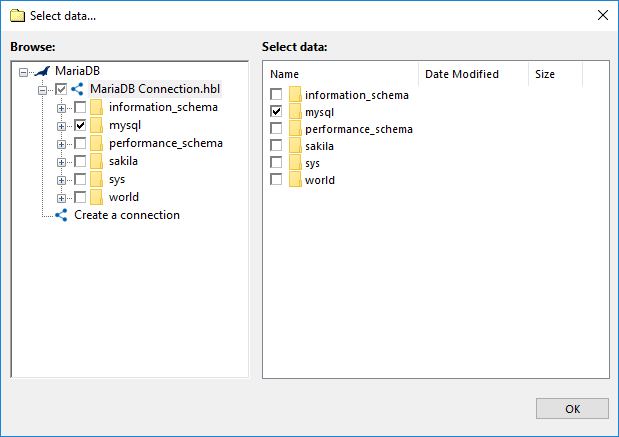
Task: Toggle MariaDB Connection.hbl checkbox in tree
Action: pyautogui.click(x=61, y=89)
